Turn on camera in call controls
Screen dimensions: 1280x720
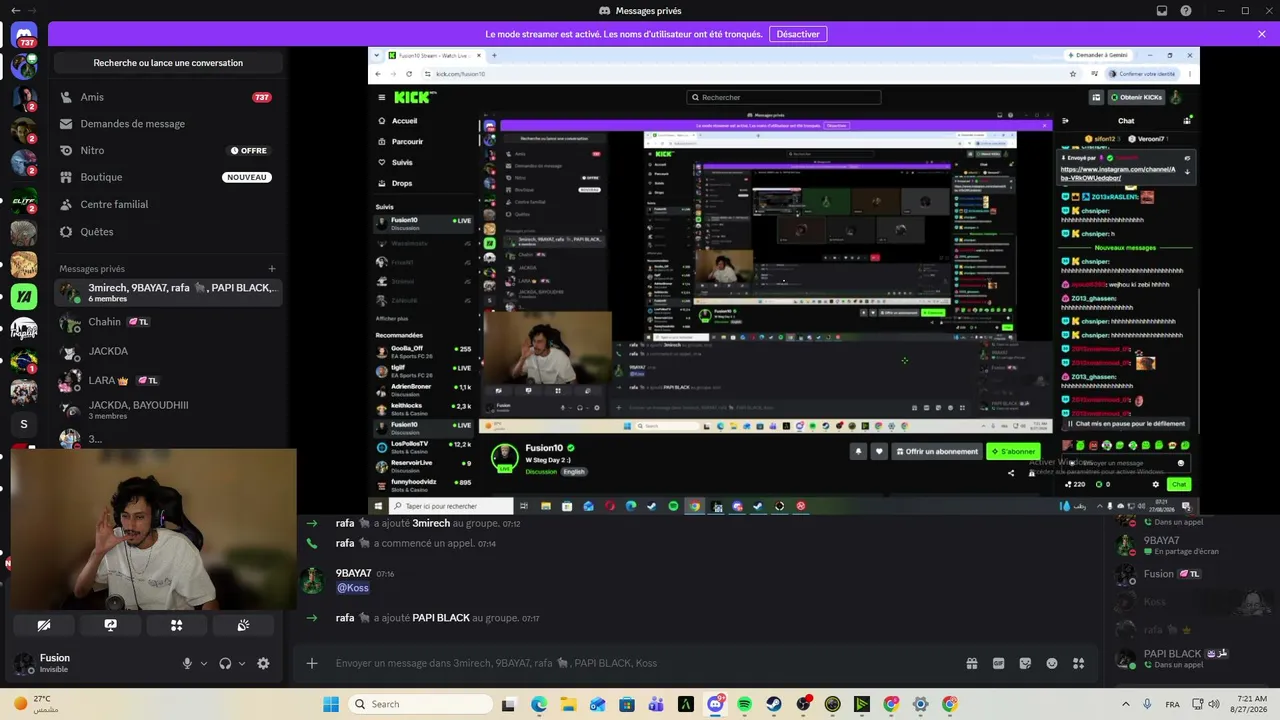[x=44, y=625]
